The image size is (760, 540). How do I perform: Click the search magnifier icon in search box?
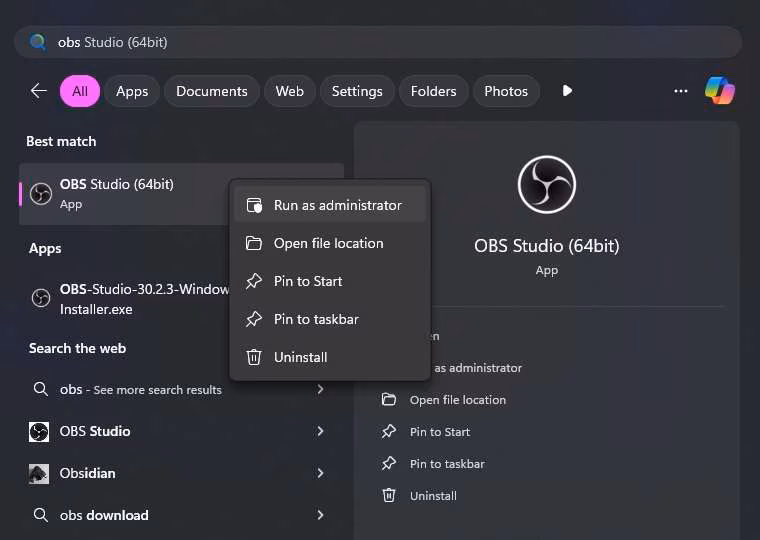[38, 42]
